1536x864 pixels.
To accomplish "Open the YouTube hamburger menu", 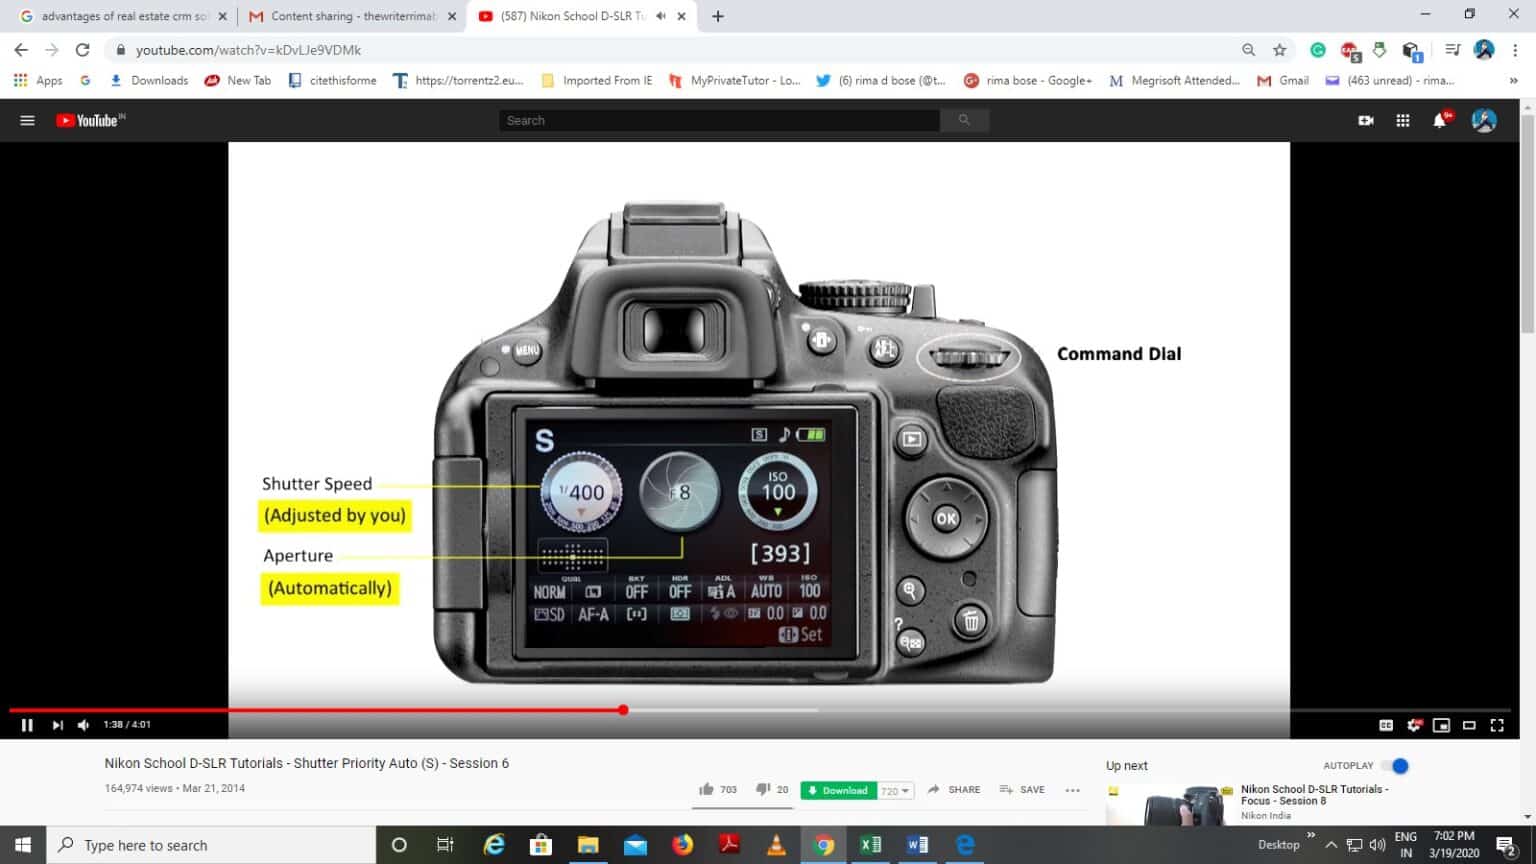I will [27, 120].
